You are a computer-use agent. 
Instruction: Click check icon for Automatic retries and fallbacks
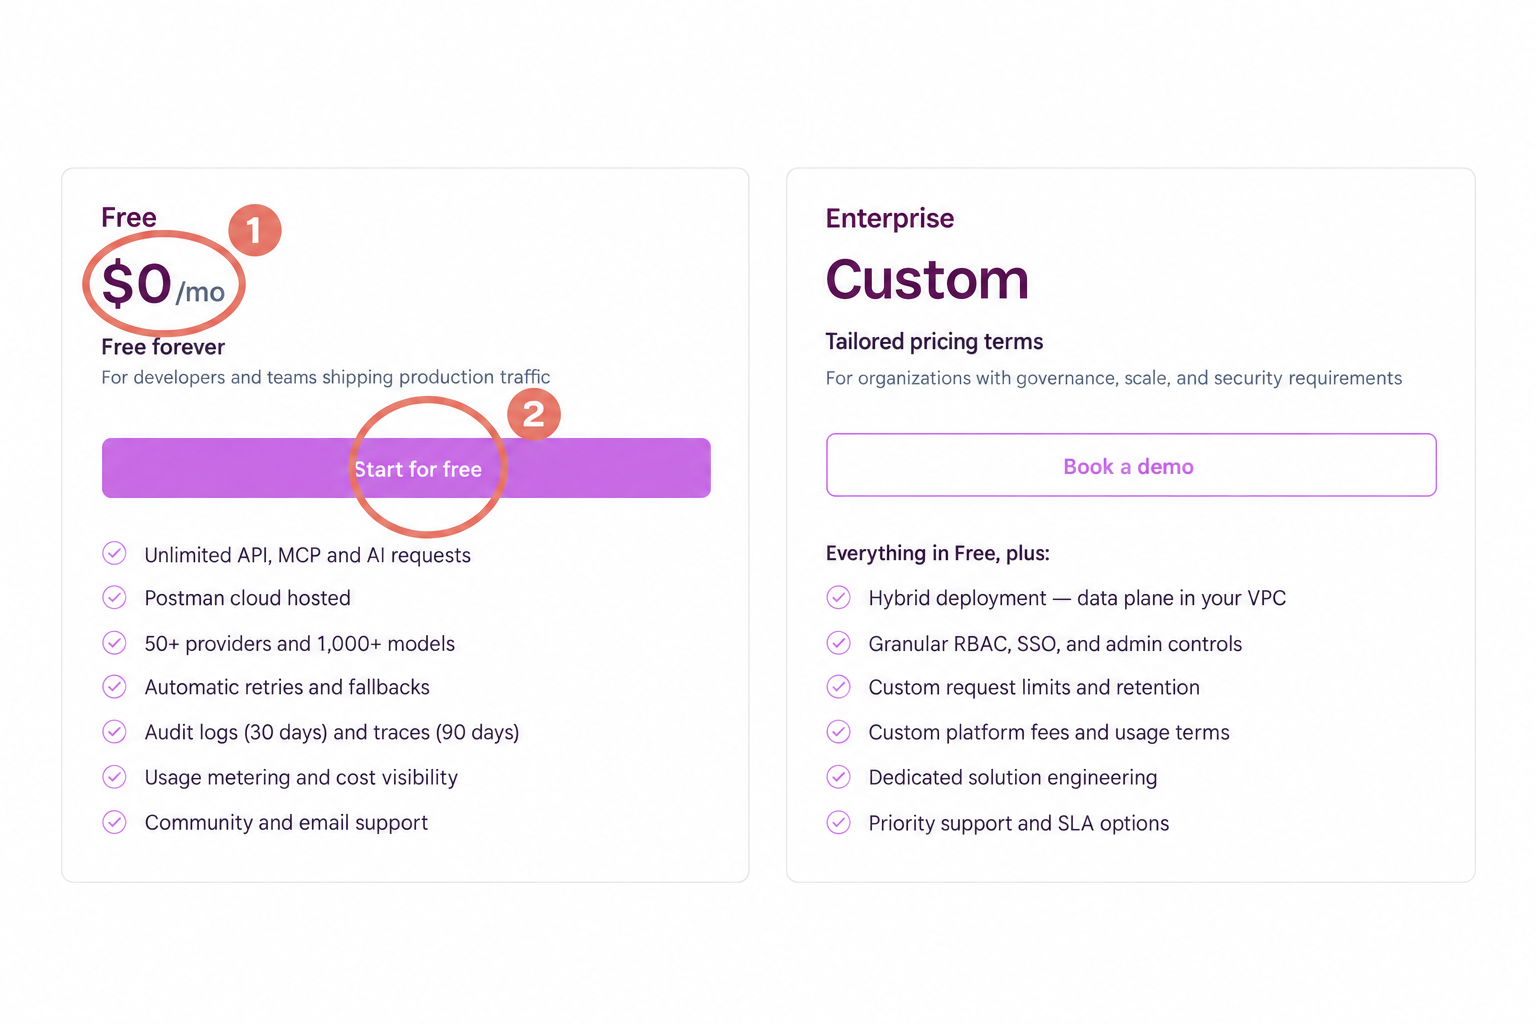(115, 686)
